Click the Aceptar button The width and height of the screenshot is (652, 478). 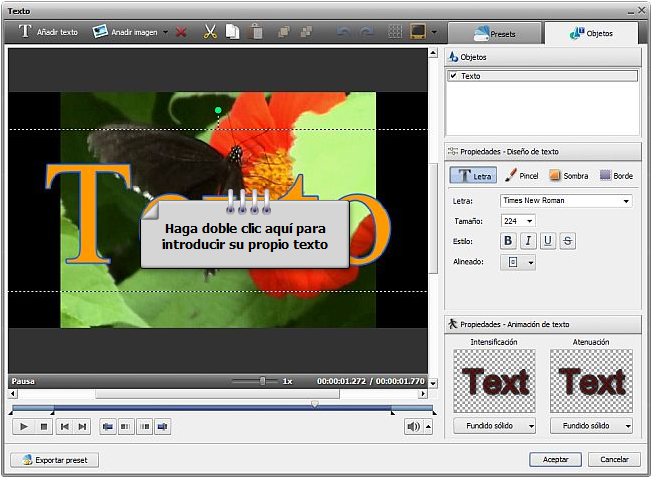[x=555, y=460]
